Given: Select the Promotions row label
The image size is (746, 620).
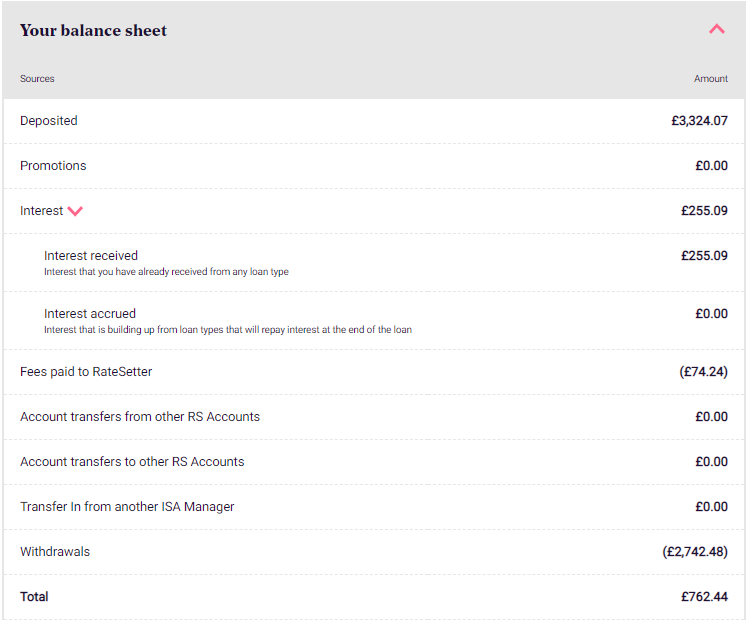Looking at the screenshot, I should [x=53, y=166].
